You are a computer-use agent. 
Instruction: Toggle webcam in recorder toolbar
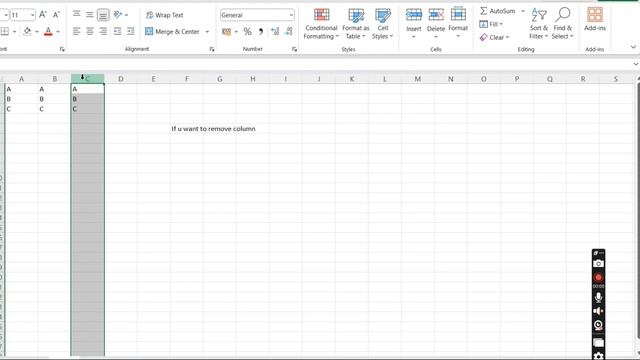pos(598,325)
